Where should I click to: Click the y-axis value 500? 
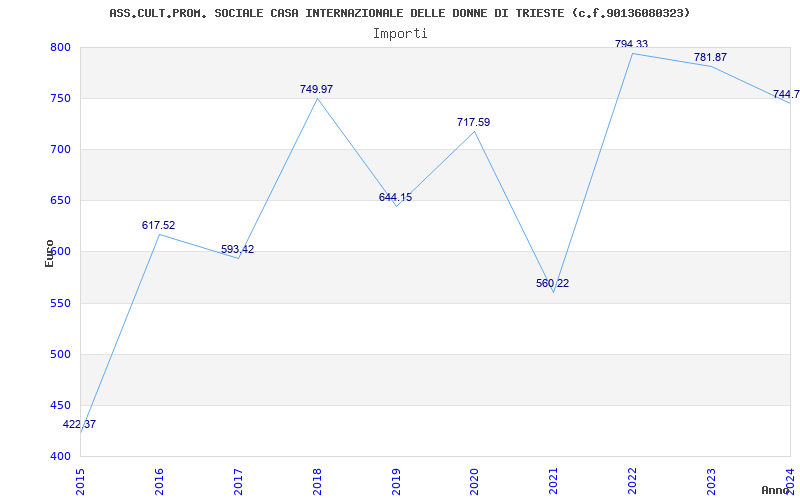pos(59,355)
